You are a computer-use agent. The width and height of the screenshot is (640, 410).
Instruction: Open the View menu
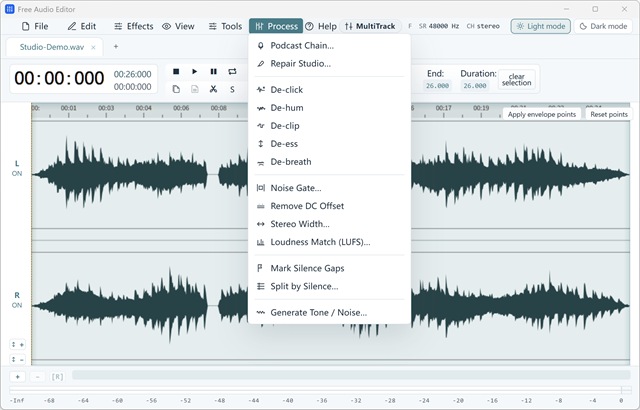pos(178,26)
